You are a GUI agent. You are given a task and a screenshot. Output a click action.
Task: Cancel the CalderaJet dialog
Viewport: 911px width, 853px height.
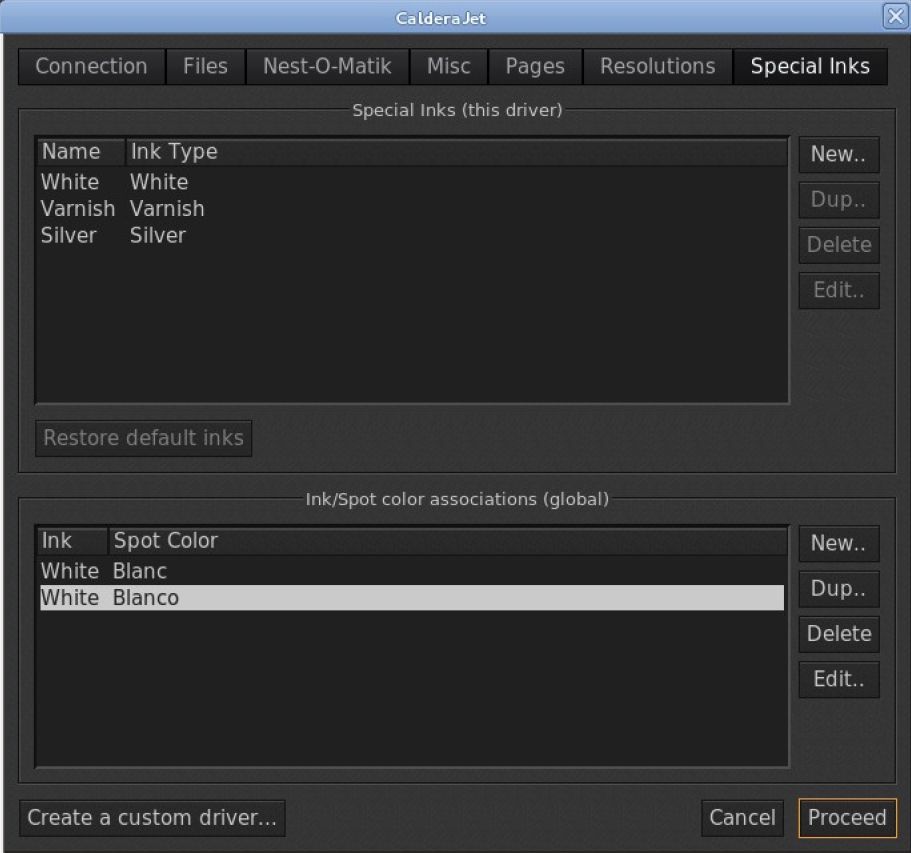[742, 818]
